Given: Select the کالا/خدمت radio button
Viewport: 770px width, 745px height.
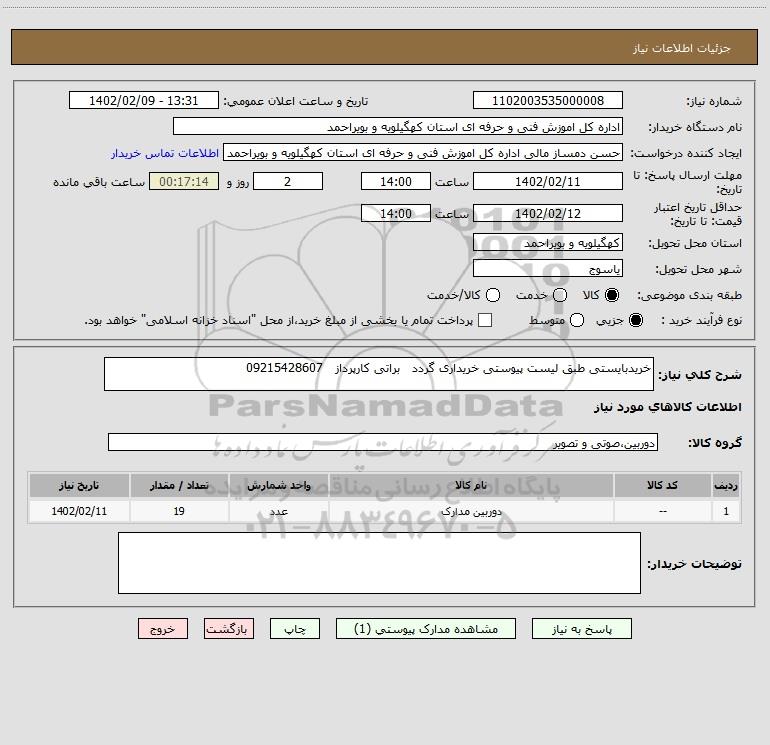Looking at the screenshot, I should (x=493, y=295).
